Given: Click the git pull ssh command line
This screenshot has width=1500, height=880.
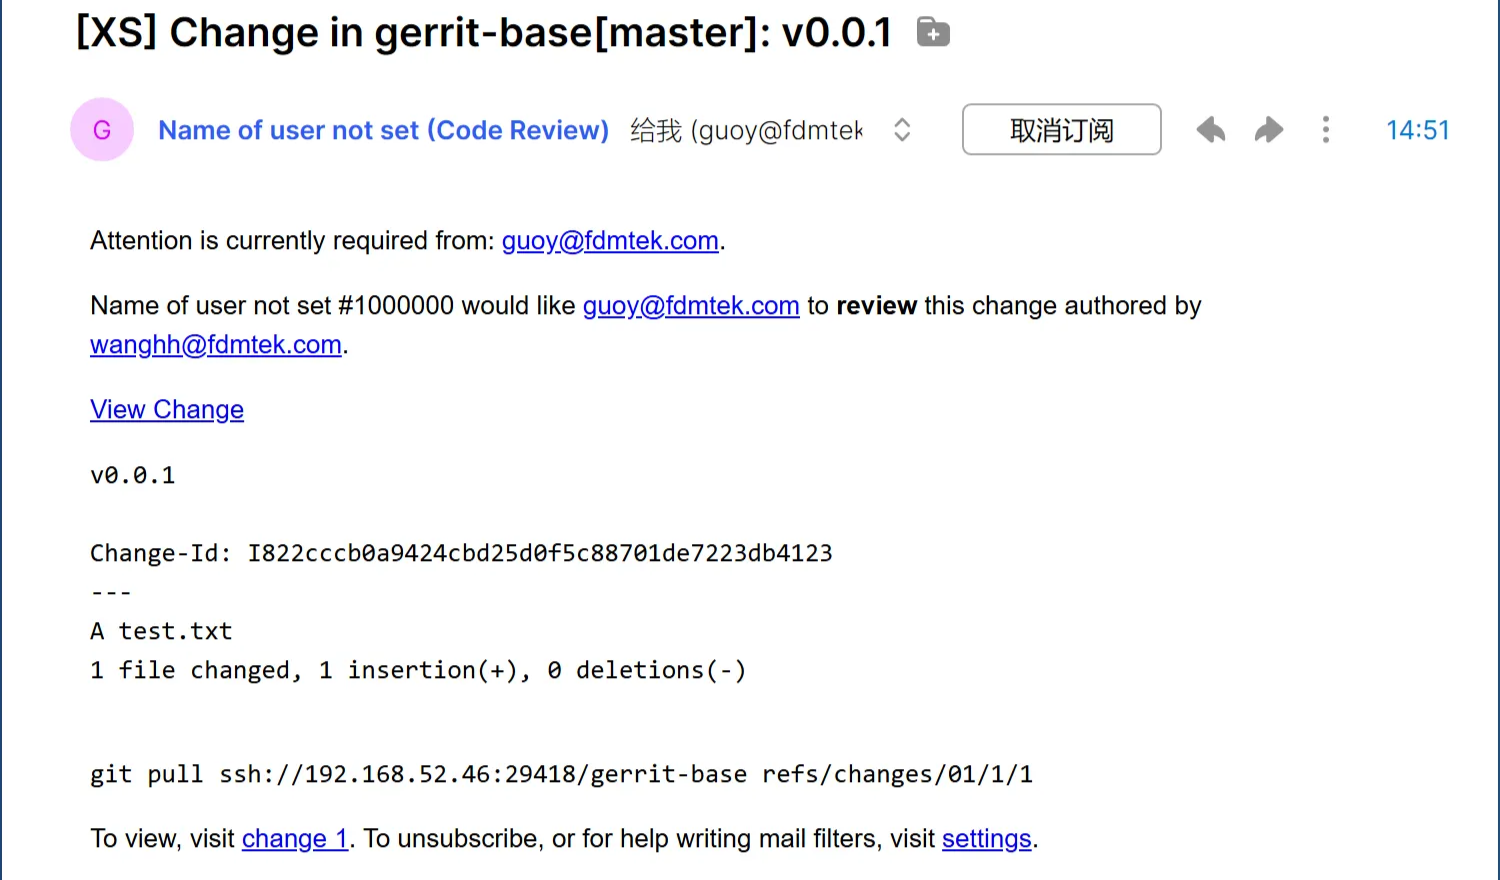Looking at the screenshot, I should click(x=561, y=774).
